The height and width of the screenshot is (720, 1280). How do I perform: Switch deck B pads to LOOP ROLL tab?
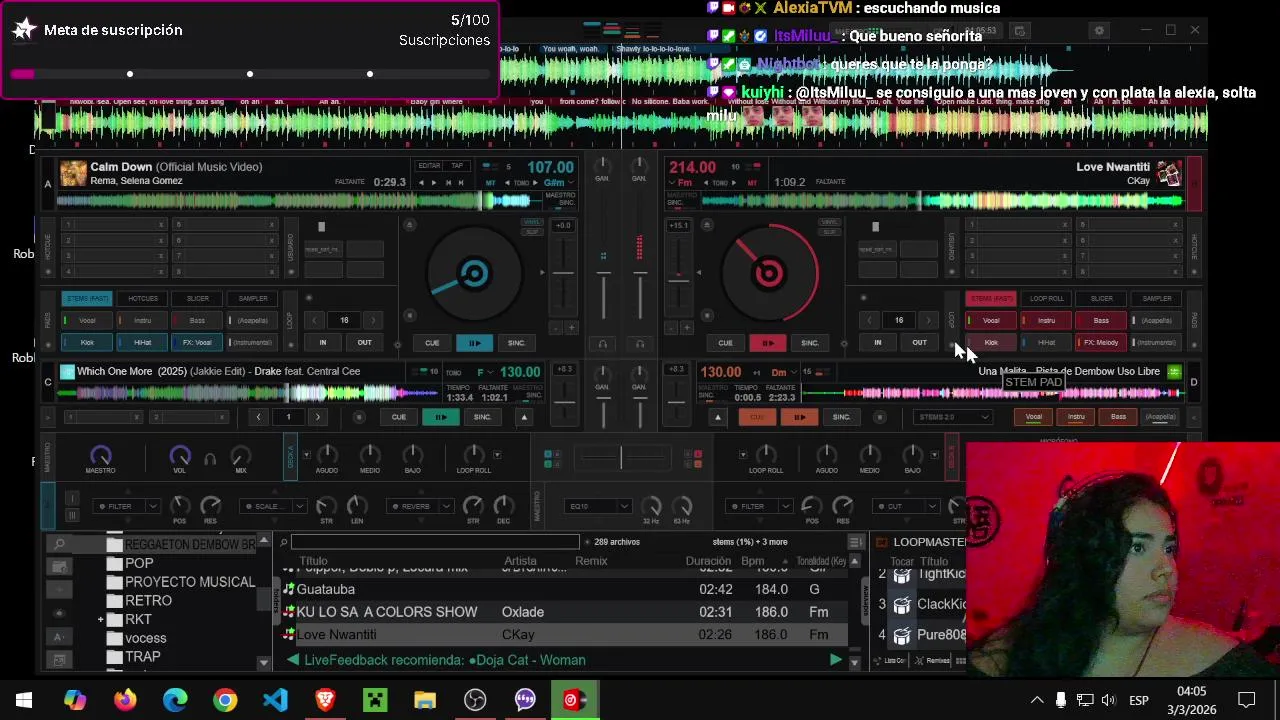tap(1046, 298)
